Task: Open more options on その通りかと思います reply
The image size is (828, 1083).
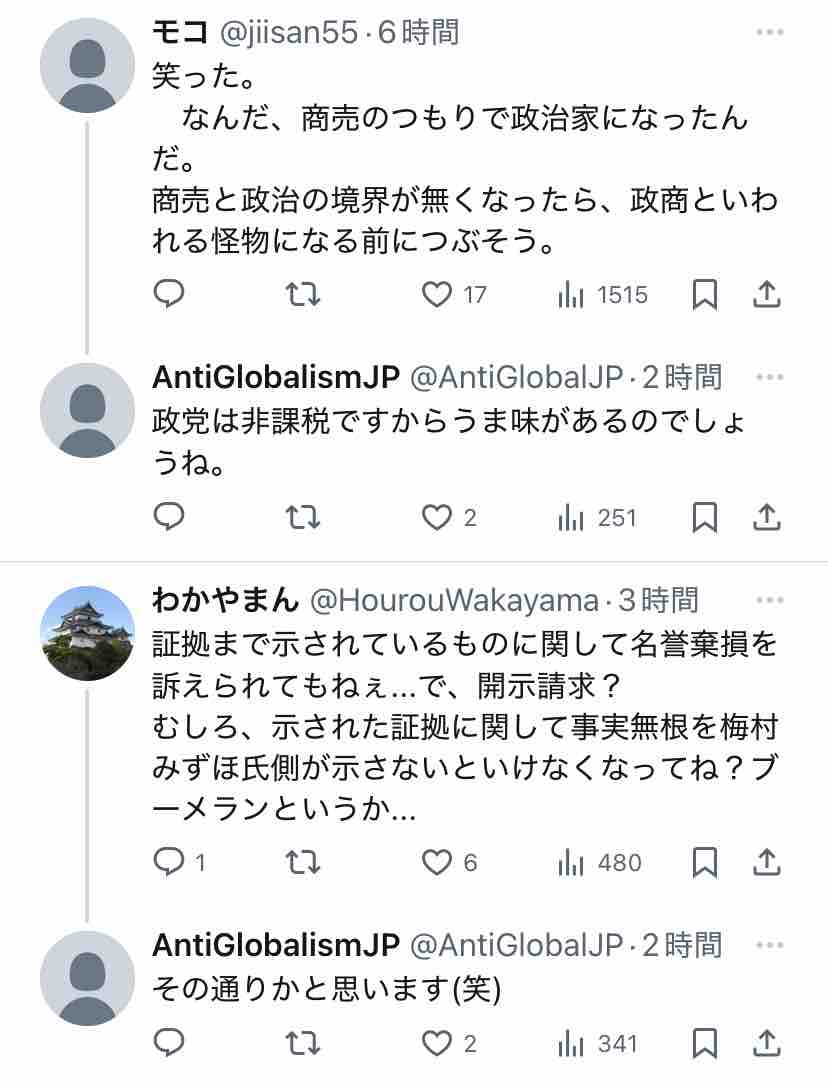Action: (x=770, y=944)
